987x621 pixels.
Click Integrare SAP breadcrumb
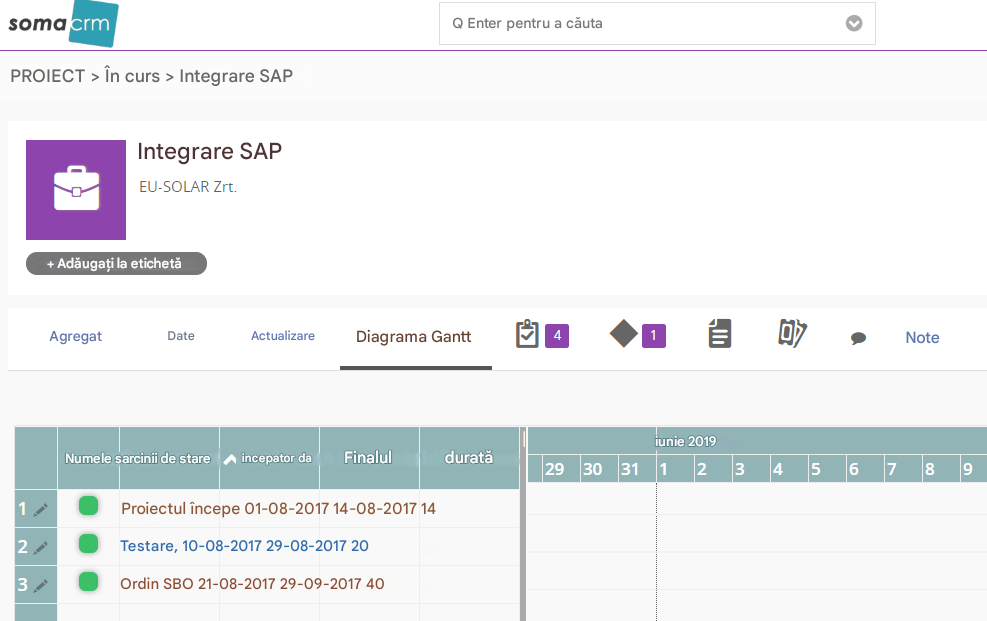tap(236, 76)
